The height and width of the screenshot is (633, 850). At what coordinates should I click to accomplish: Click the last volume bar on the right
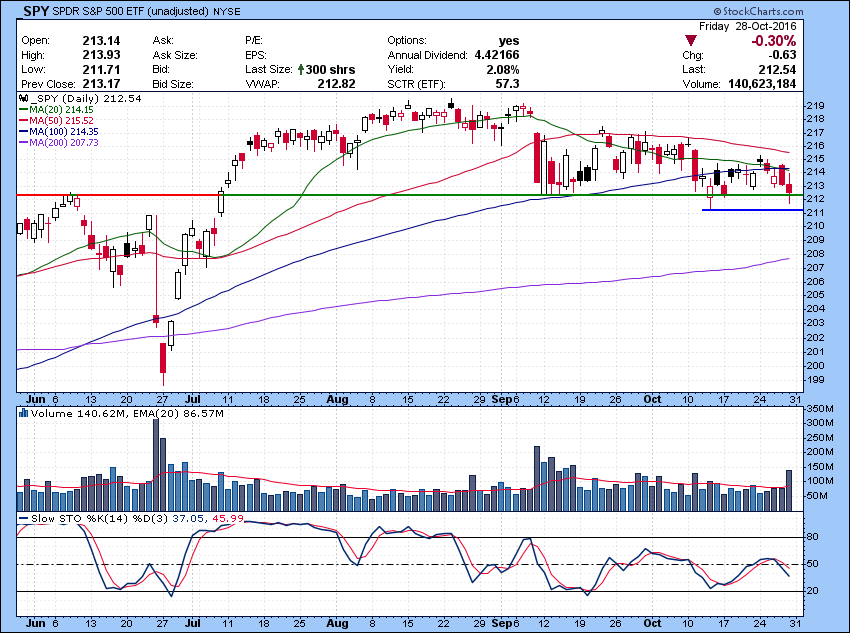click(789, 490)
